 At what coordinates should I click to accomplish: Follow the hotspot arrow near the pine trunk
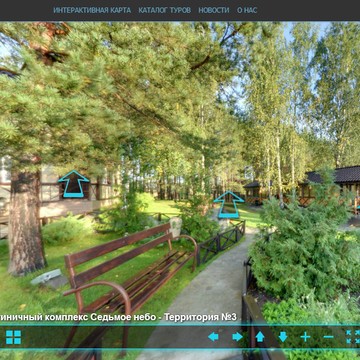74,184
